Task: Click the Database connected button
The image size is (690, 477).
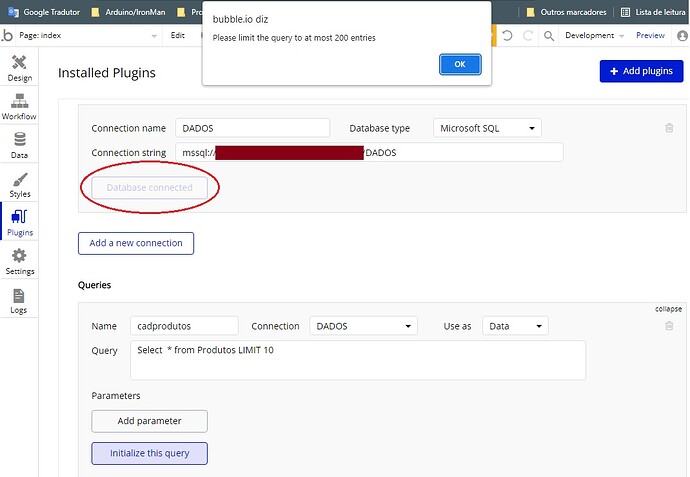Action: 150,187
